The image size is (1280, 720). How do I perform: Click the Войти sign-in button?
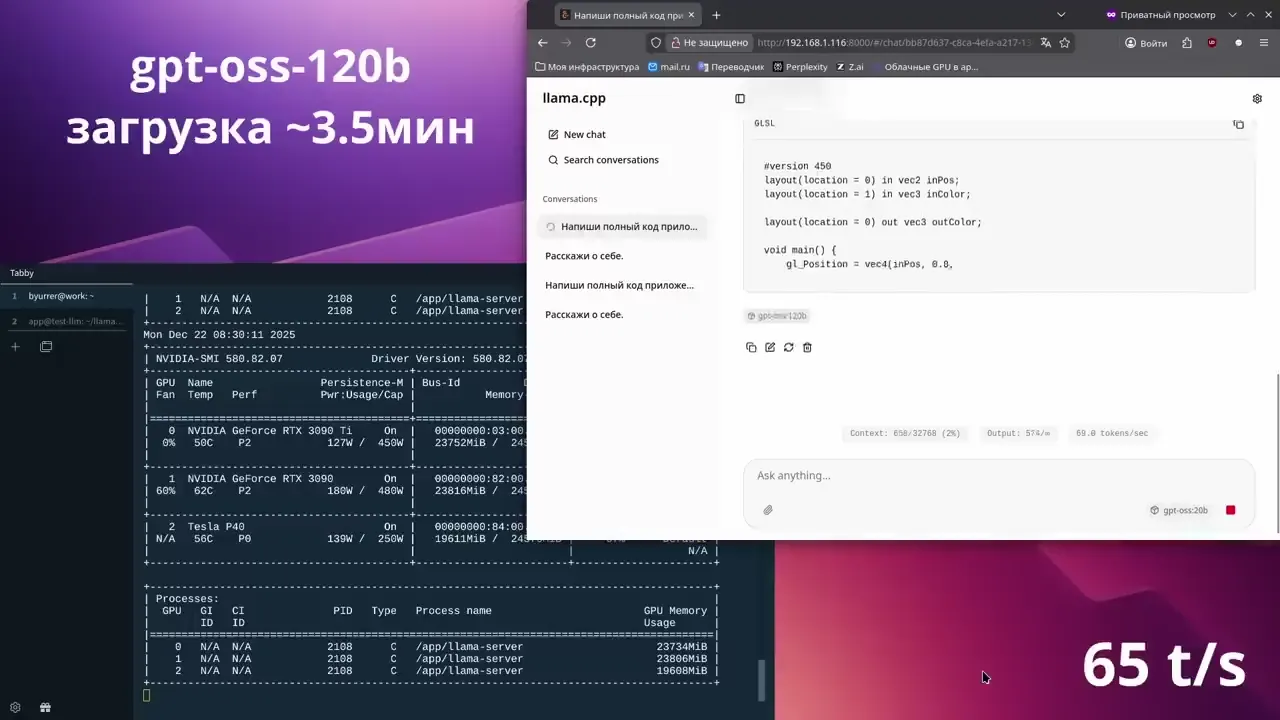point(1146,43)
